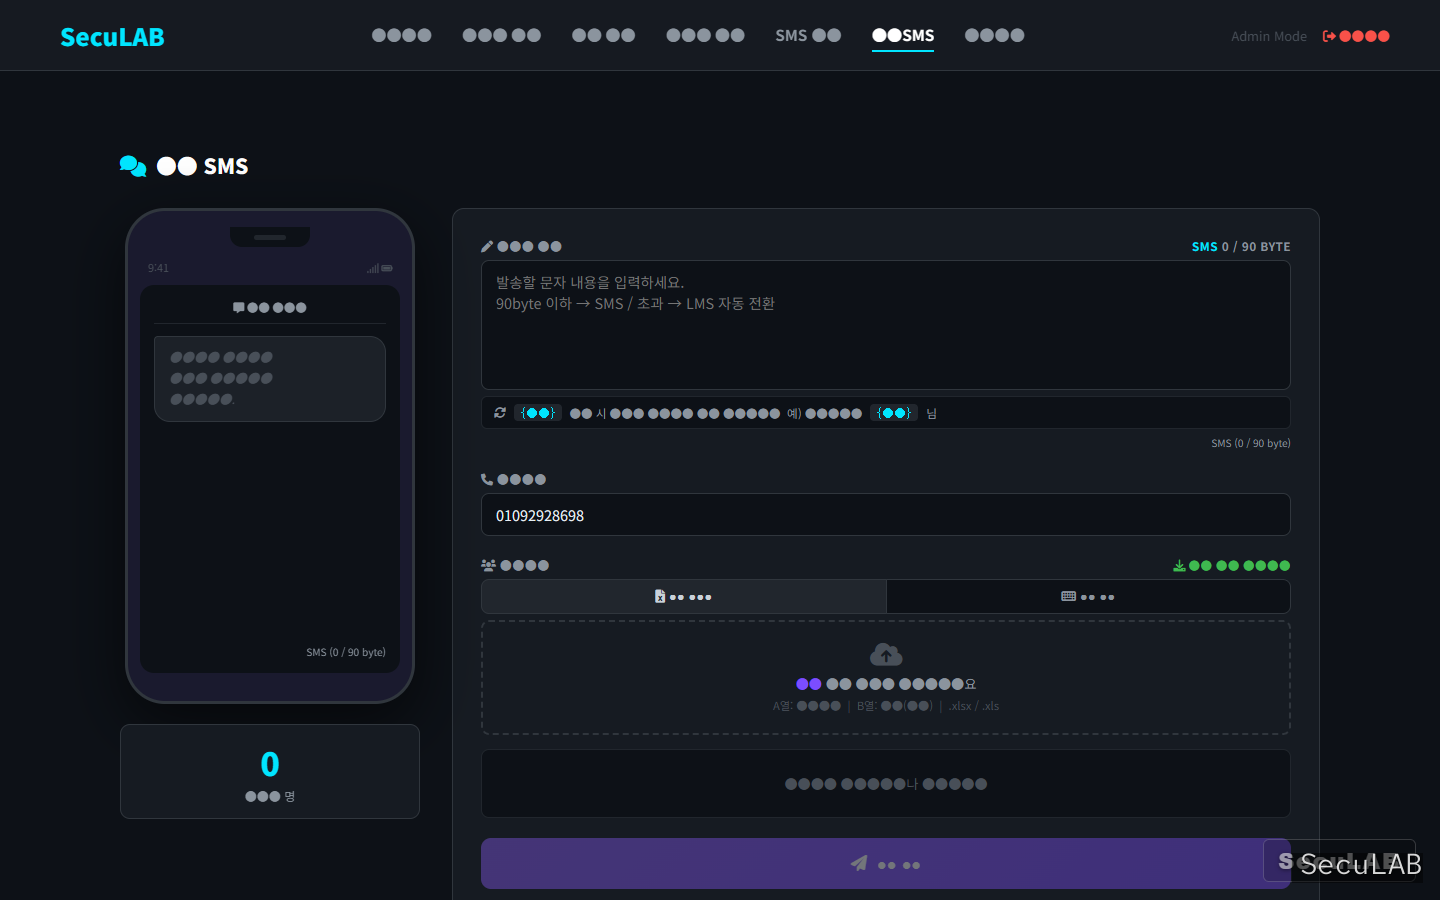Viewport: 1440px width, 900px height.
Task: Click the 9:41 clock in phone preview
Action: [158, 268]
